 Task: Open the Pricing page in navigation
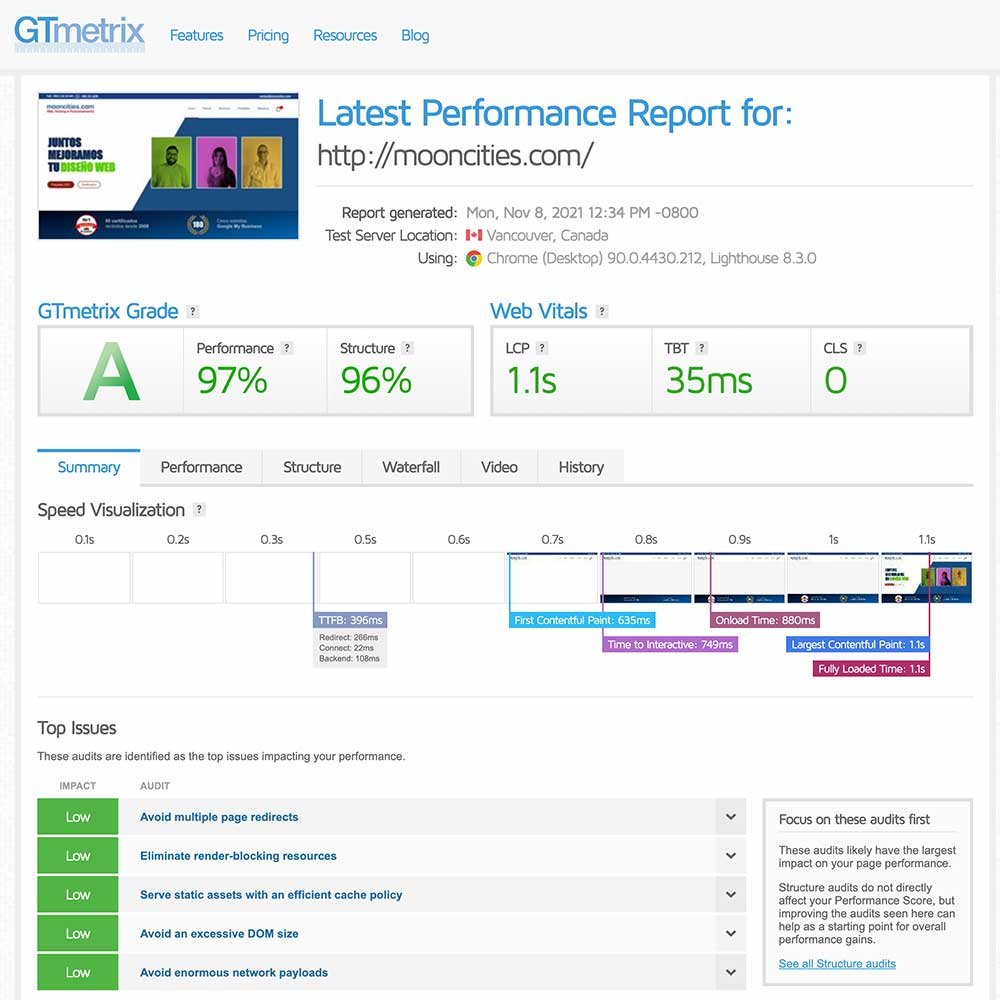[268, 35]
